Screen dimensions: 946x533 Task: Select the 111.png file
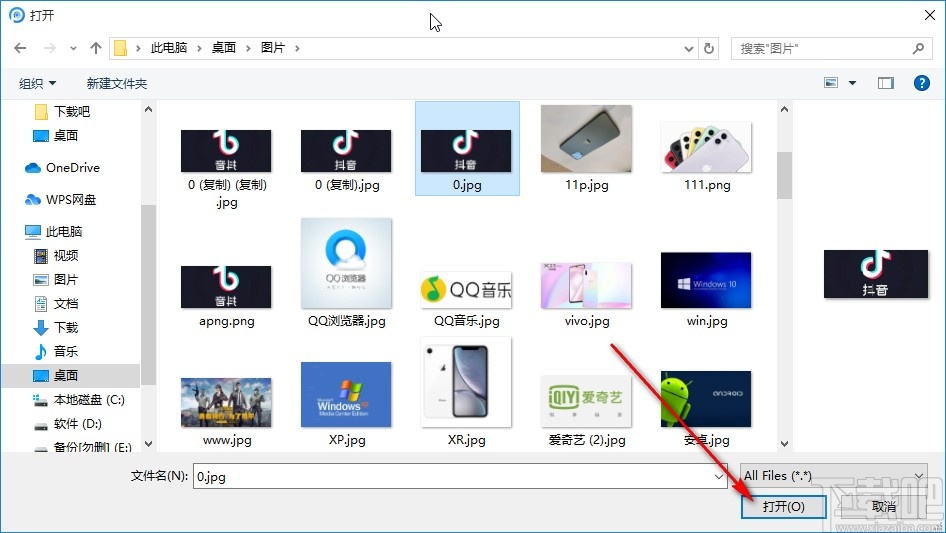[x=706, y=156]
